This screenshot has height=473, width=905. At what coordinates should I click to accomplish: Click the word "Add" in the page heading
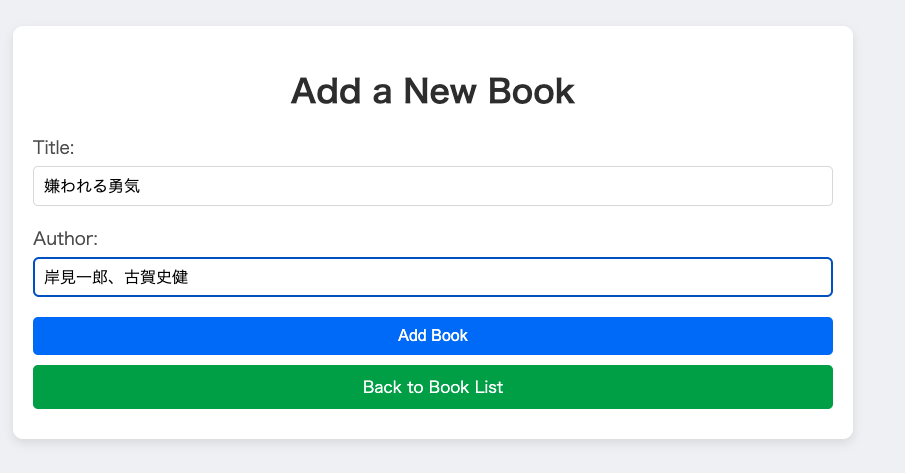(x=322, y=91)
